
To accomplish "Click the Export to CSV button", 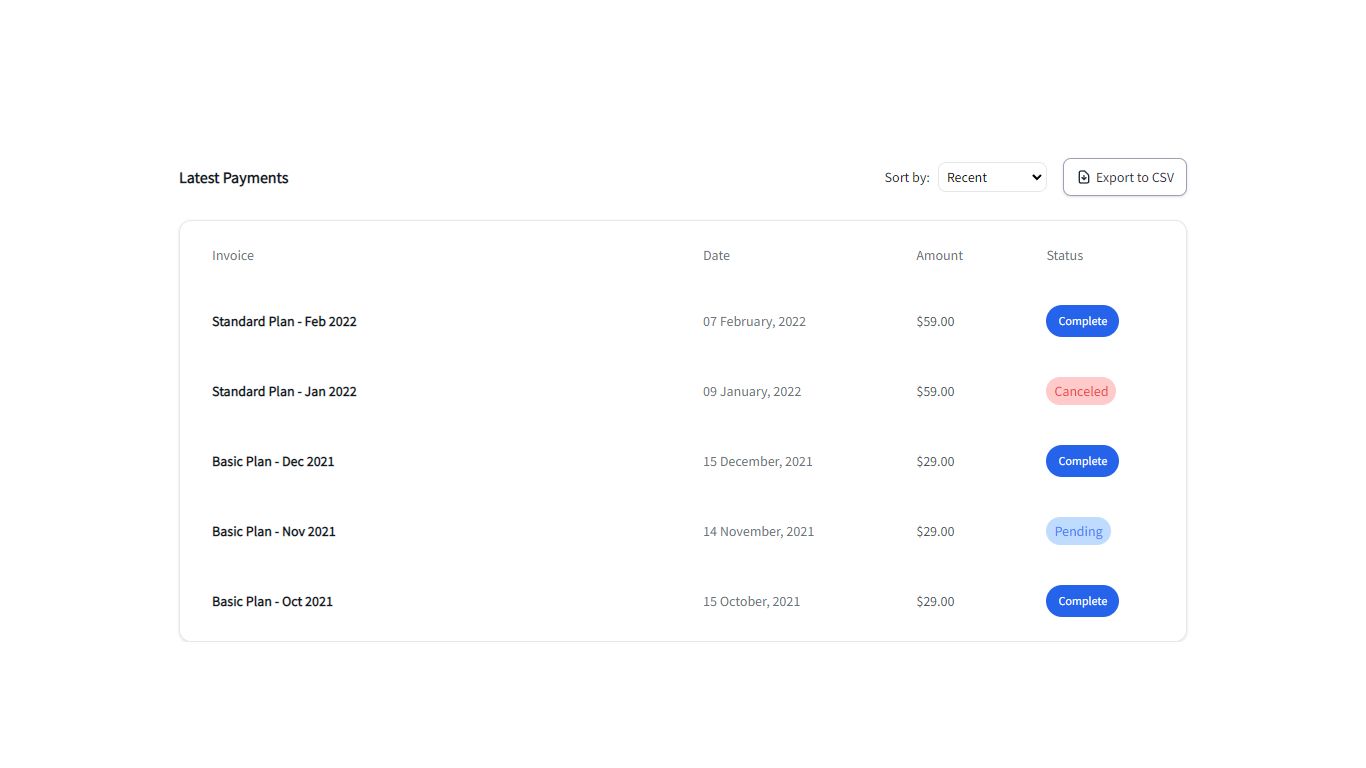I will click(1124, 177).
